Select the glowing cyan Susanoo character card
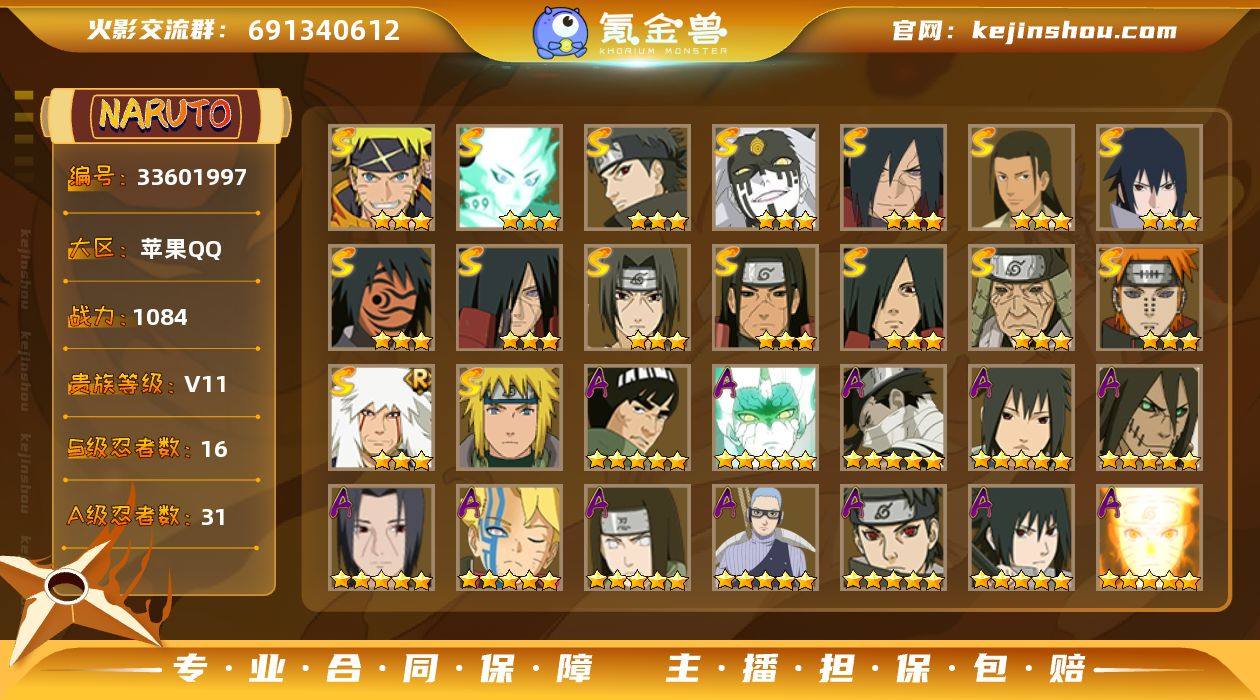Viewport: 1260px width, 700px height. tap(509, 178)
